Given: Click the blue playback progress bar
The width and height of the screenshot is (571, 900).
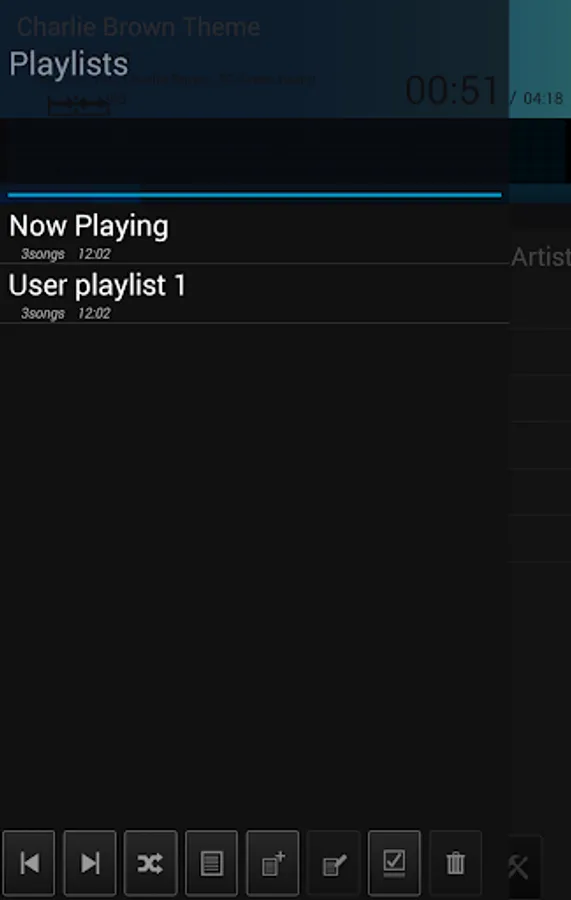Looking at the screenshot, I should tap(254, 195).
